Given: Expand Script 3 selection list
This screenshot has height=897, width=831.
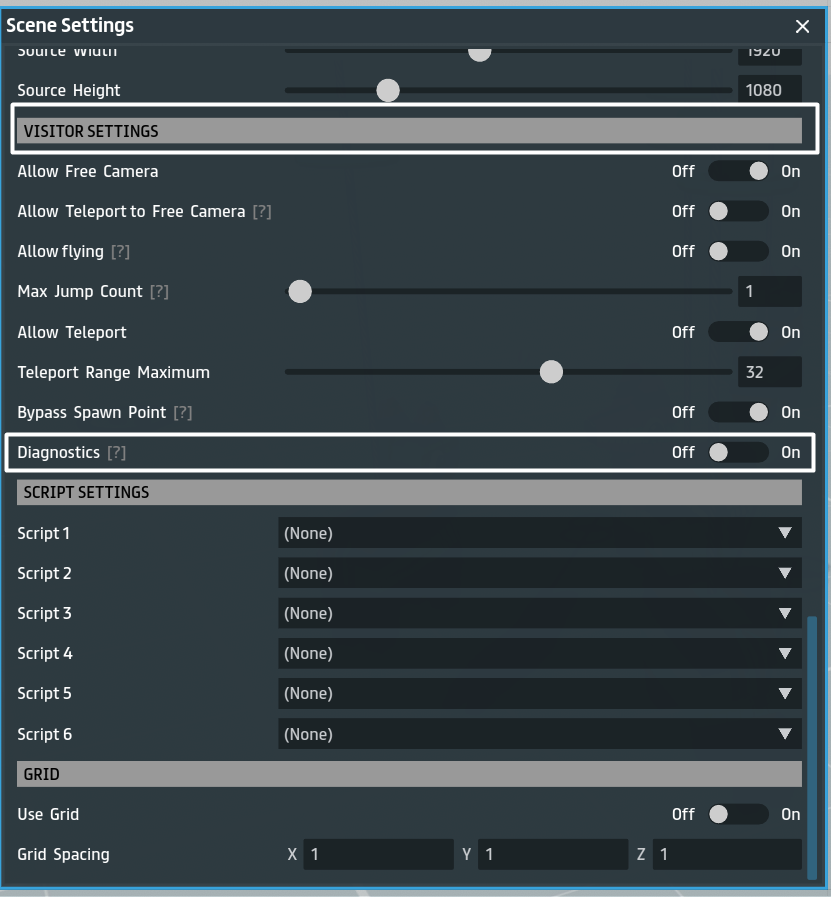Looking at the screenshot, I should click(x=539, y=614).
